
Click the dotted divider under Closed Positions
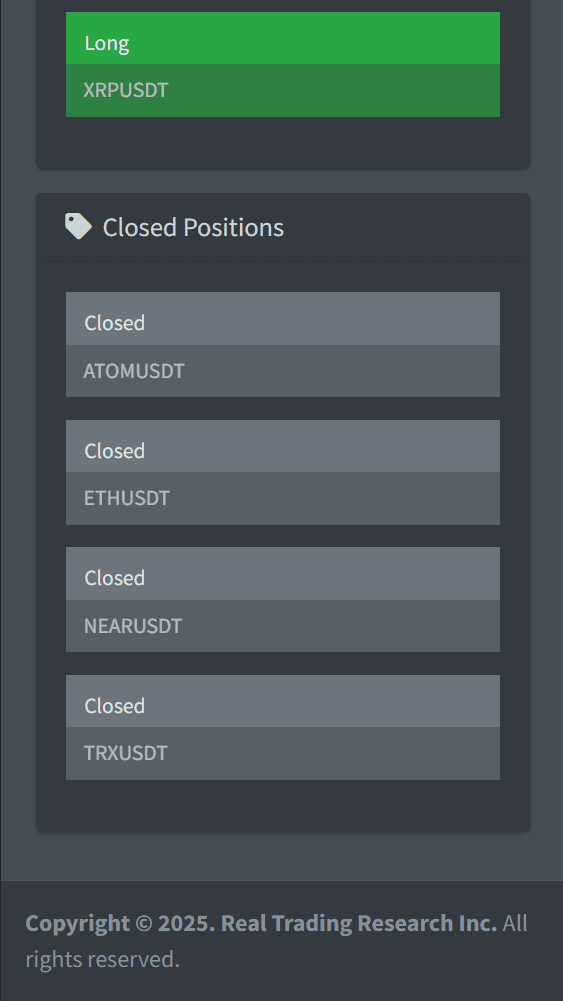(283, 261)
